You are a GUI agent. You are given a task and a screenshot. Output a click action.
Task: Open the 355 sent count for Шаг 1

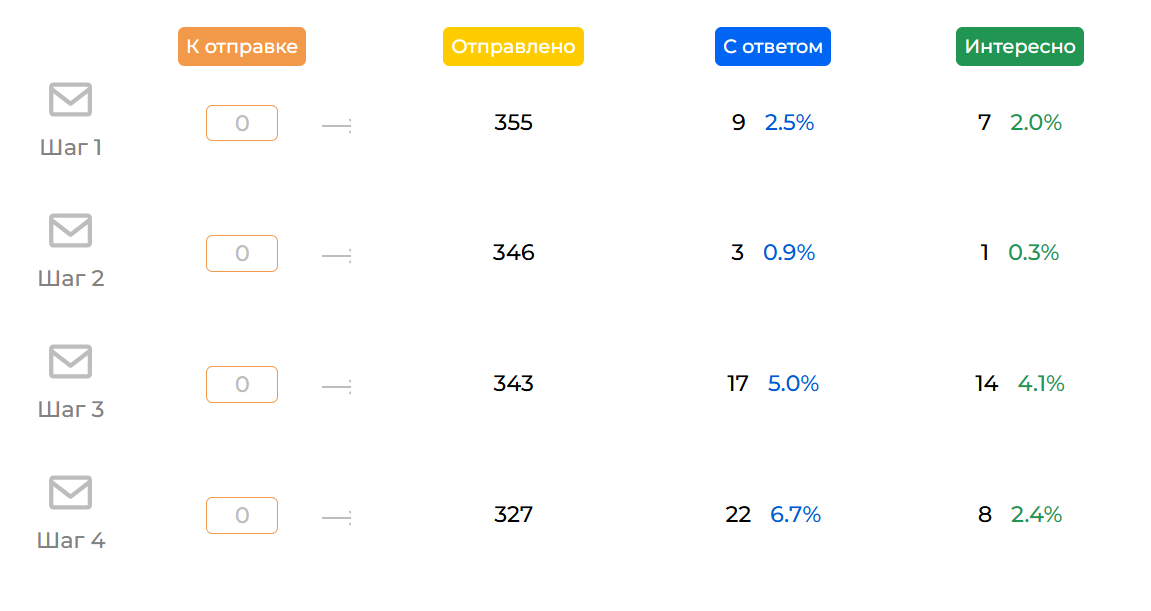coord(514,123)
